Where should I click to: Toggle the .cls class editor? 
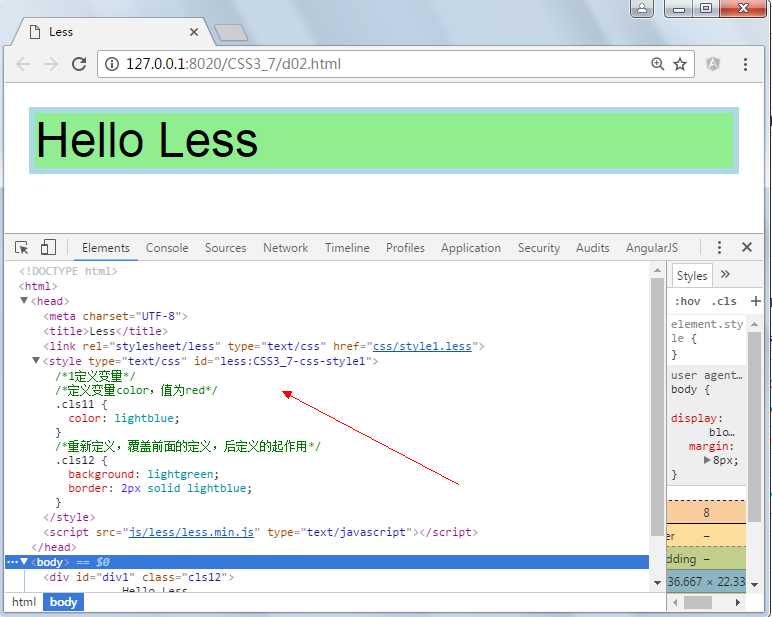pos(724,301)
